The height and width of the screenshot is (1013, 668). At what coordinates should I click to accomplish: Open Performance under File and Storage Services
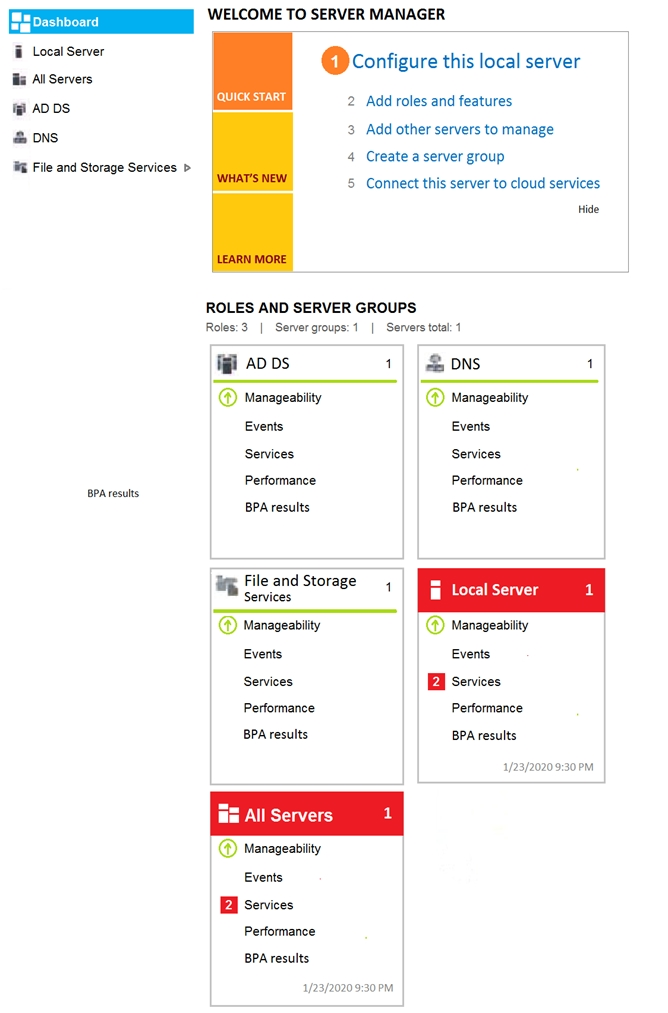coord(279,708)
